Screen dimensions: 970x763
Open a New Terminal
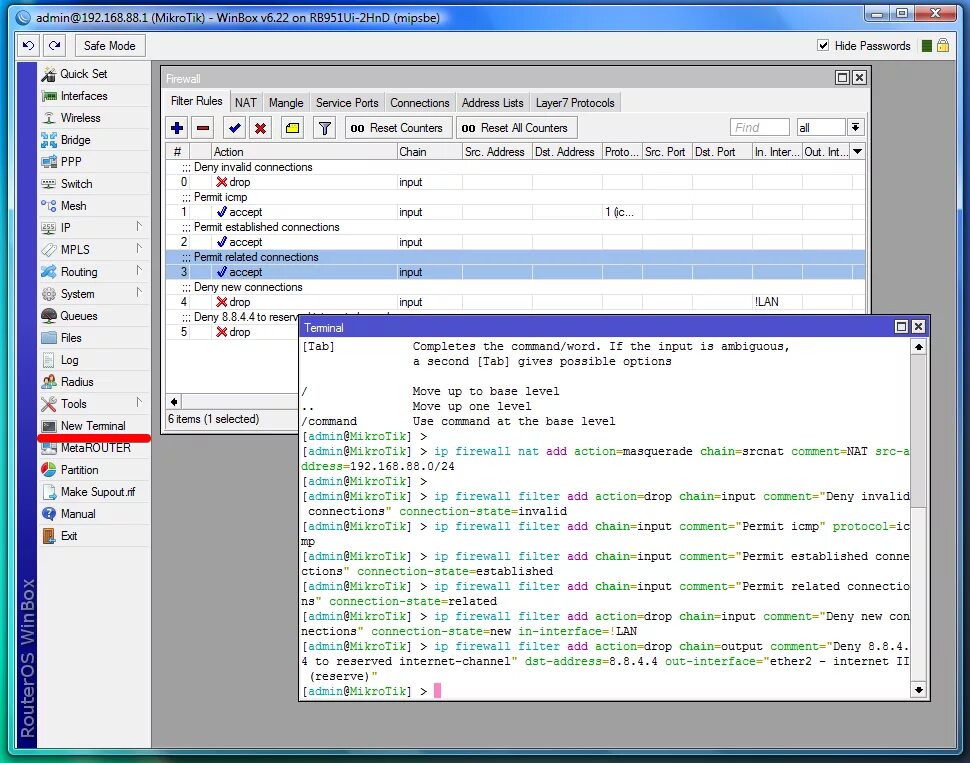click(x=93, y=426)
